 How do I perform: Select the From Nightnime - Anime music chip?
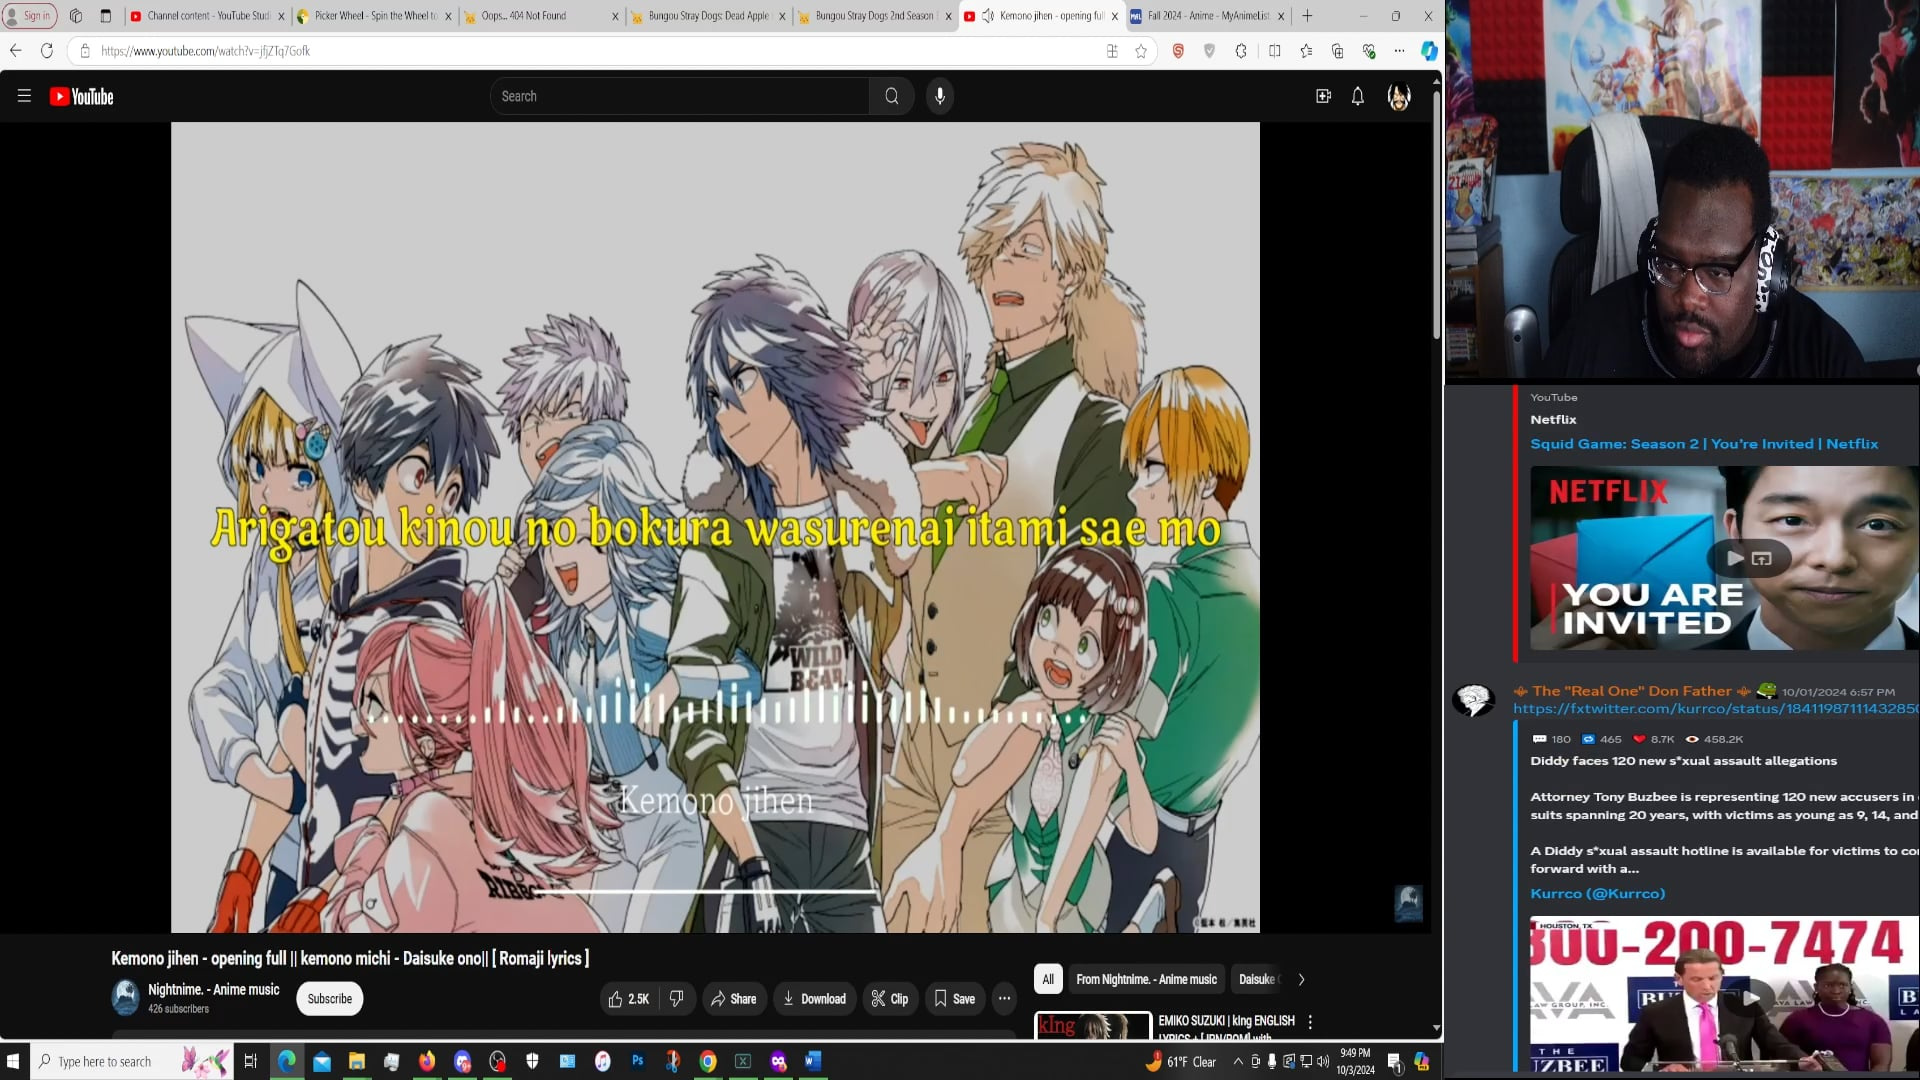coord(1146,979)
